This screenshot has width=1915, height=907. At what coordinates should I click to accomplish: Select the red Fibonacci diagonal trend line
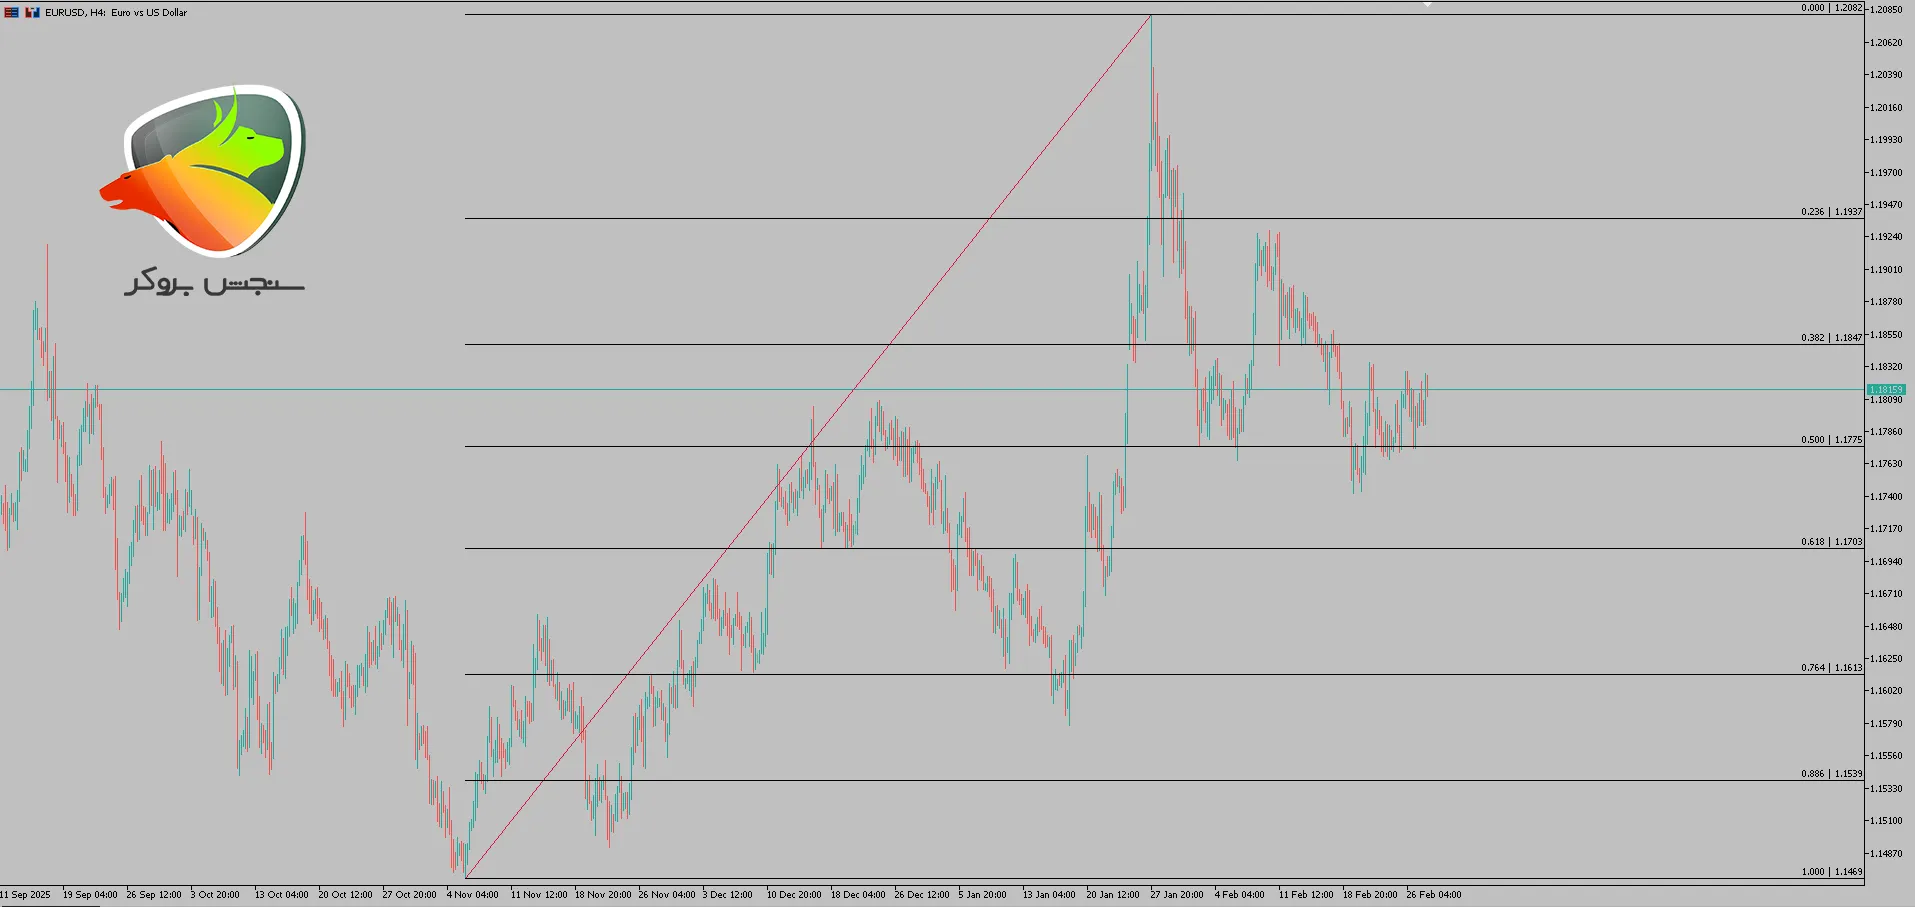click(808, 446)
